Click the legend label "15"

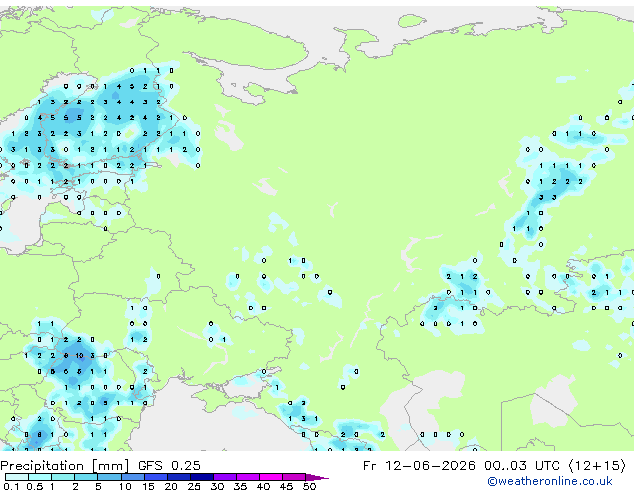[148, 486]
